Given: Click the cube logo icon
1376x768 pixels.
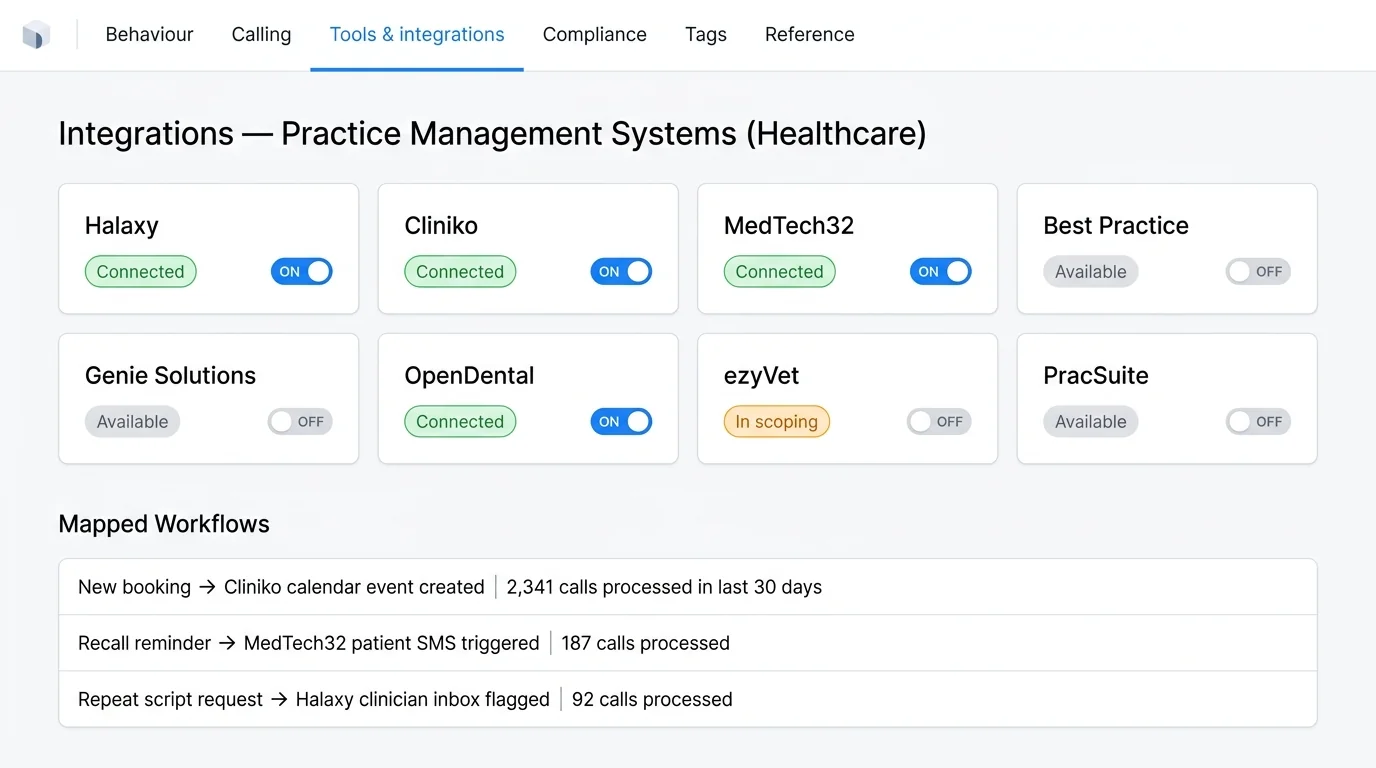Looking at the screenshot, I should pos(36,35).
